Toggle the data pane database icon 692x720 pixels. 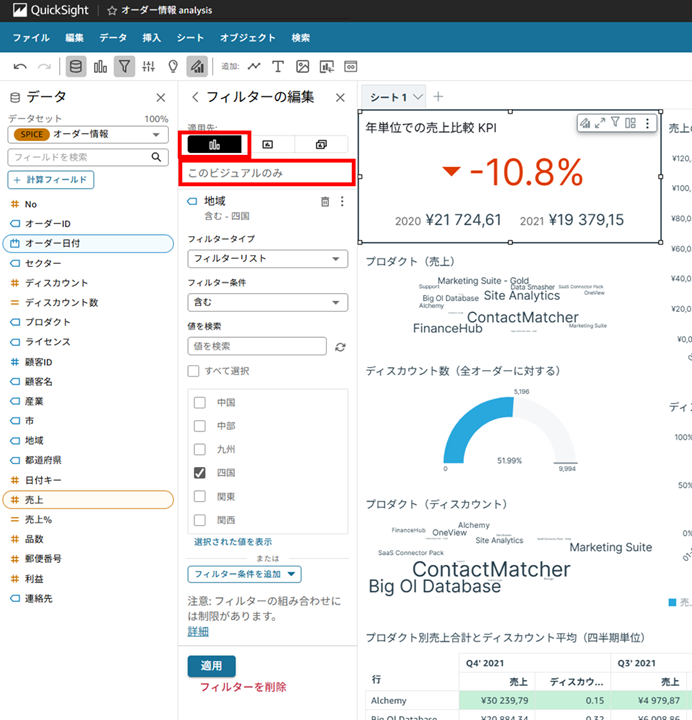point(76,67)
